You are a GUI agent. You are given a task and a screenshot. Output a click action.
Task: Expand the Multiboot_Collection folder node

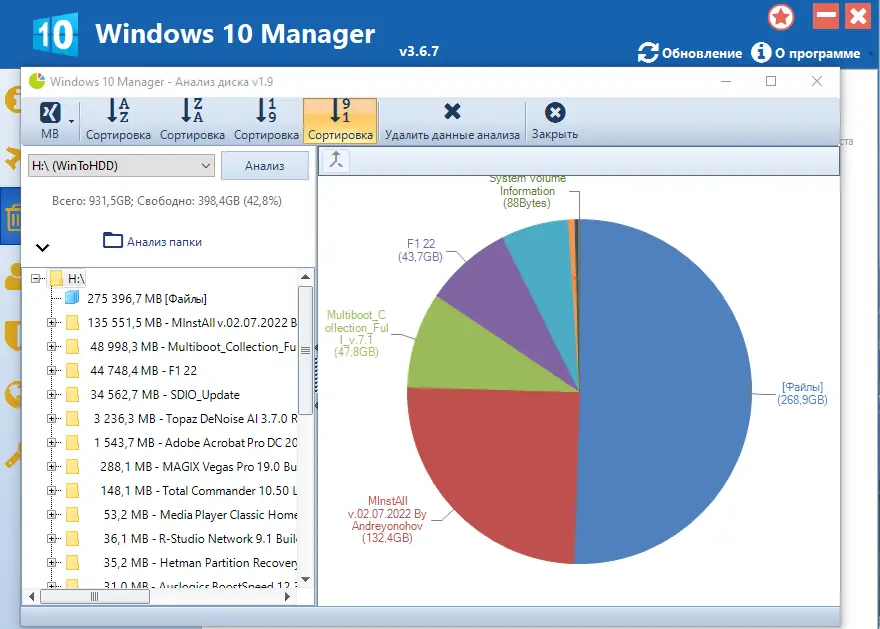pyautogui.click(x=51, y=347)
